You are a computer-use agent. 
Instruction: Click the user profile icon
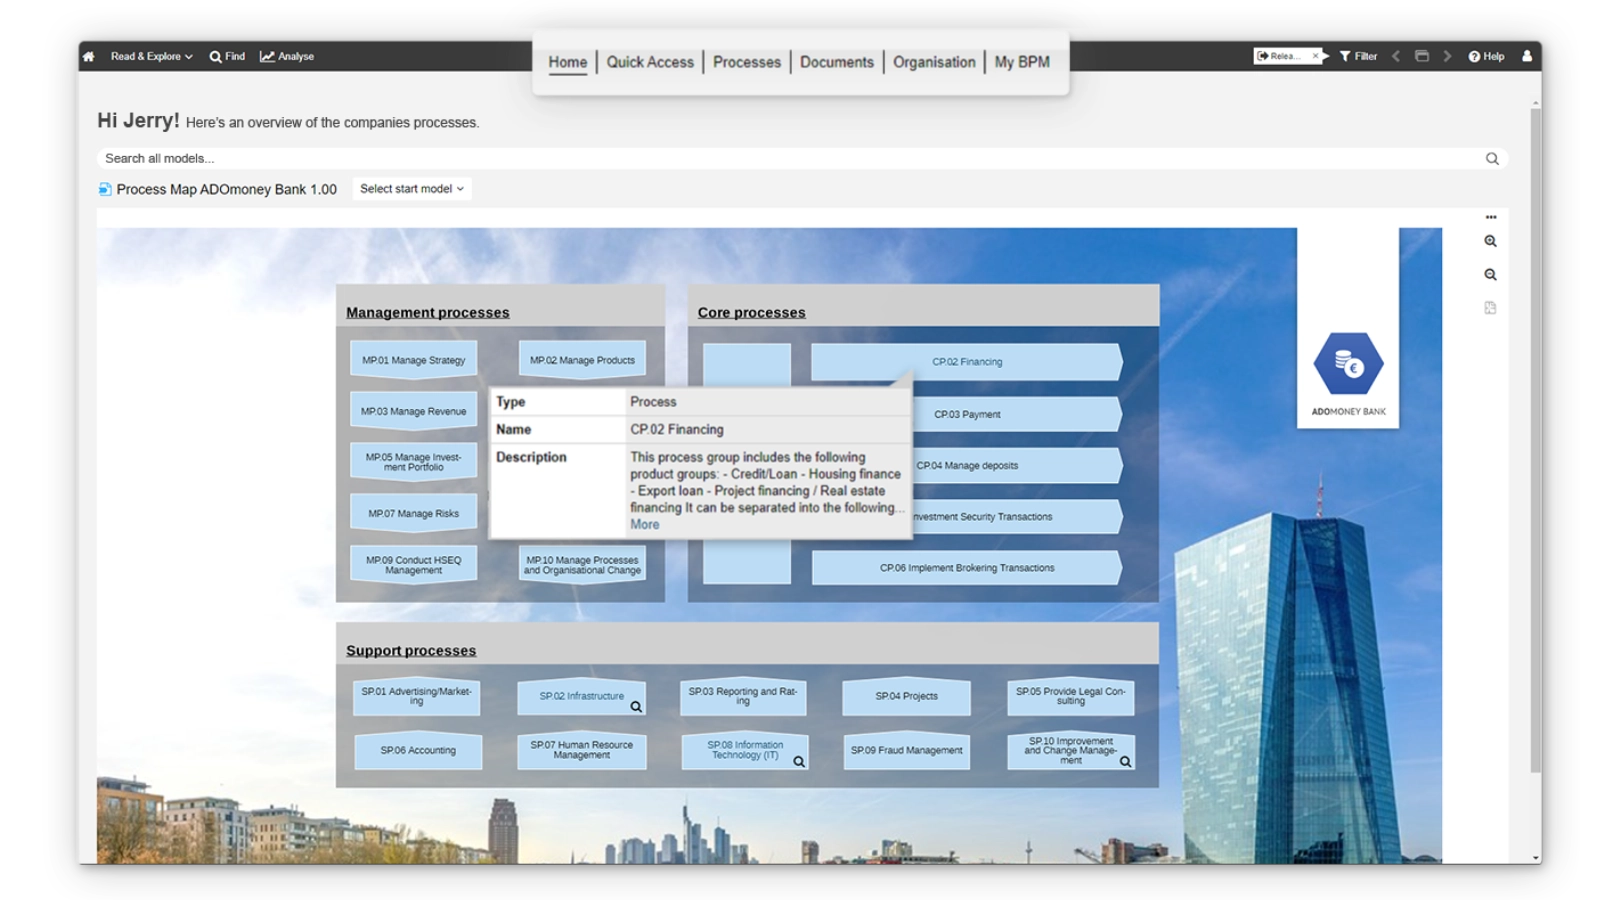tap(1526, 57)
